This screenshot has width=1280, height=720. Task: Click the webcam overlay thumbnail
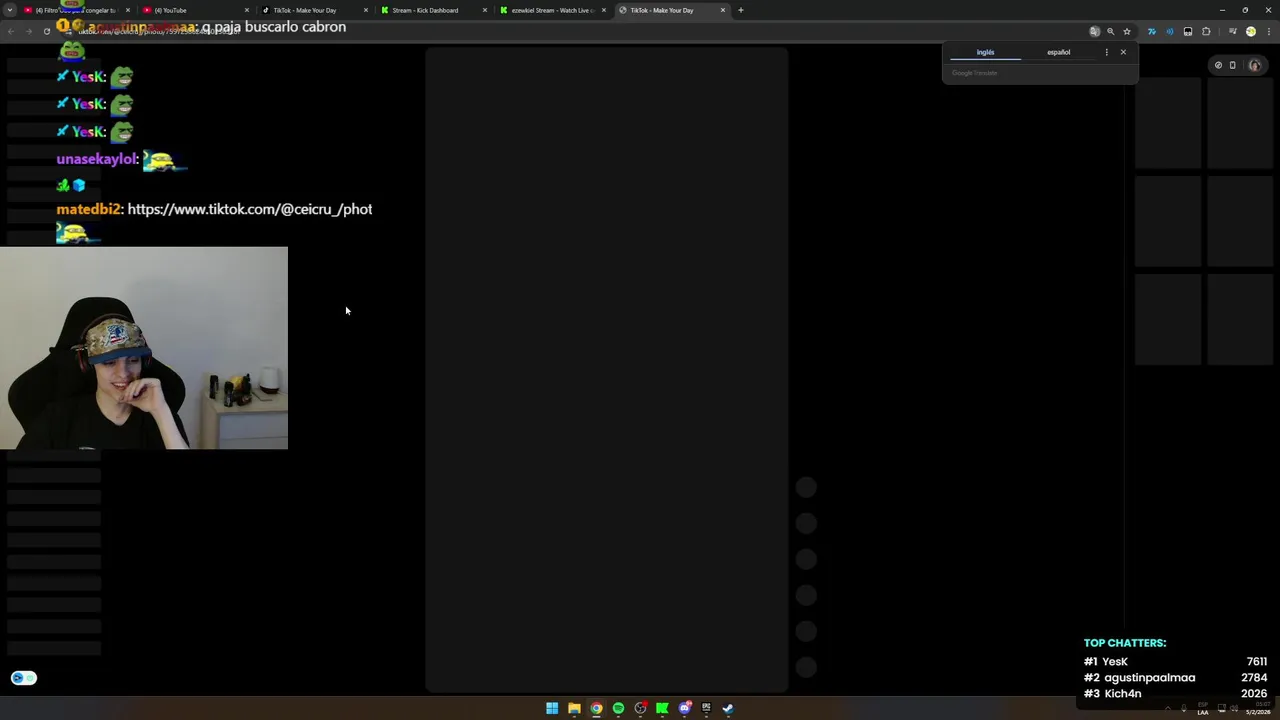pos(144,348)
